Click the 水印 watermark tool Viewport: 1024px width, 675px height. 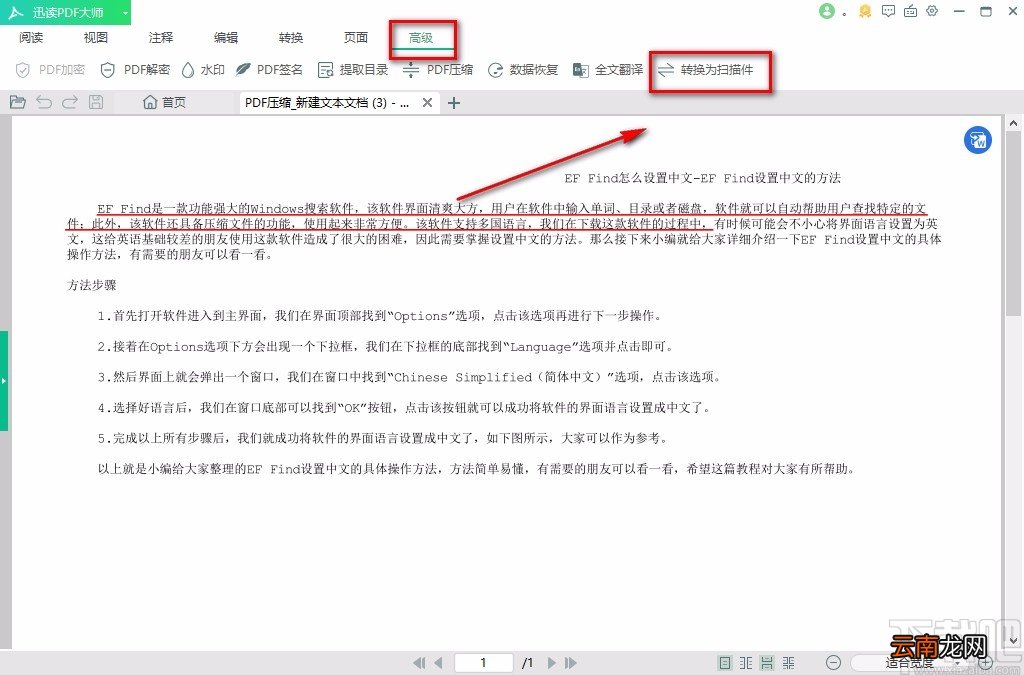point(202,69)
